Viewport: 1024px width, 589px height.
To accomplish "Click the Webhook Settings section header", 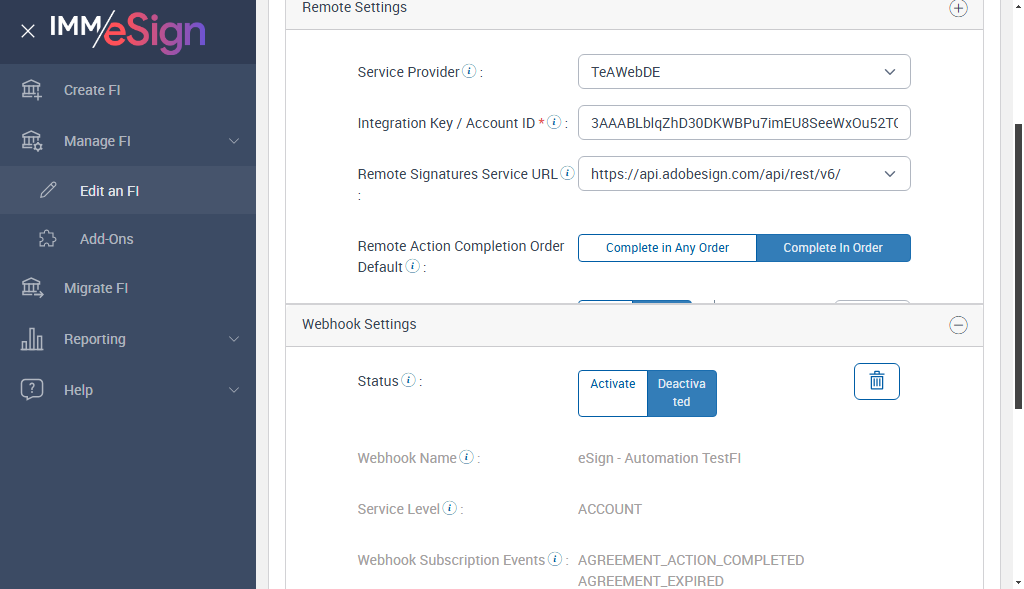I will [x=634, y=325].
